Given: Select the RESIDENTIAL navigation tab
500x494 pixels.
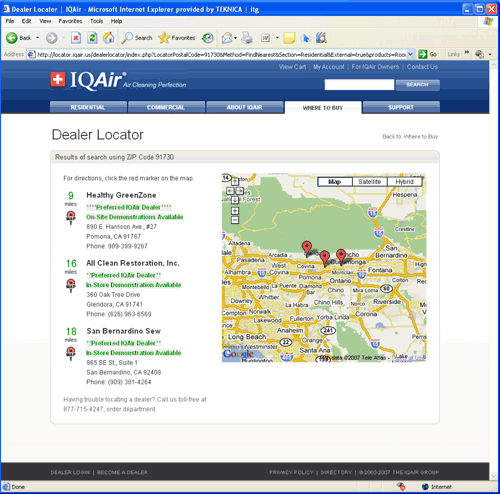Looking at the screenshot, I should coord(88,107).
